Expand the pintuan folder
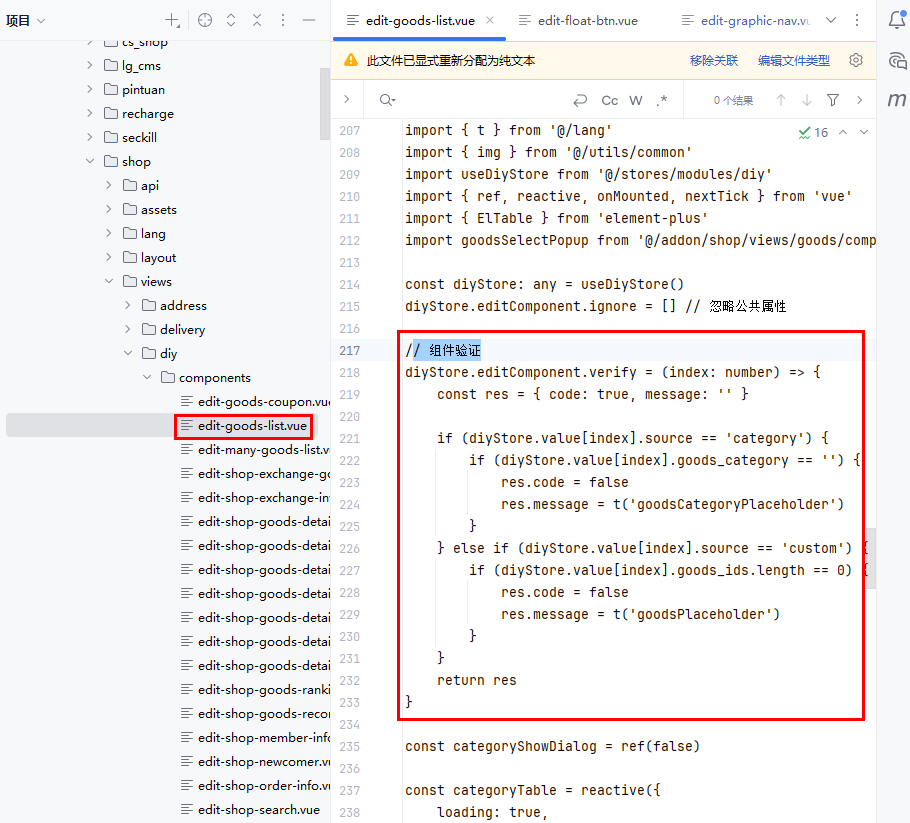 (x=89, y=89)
